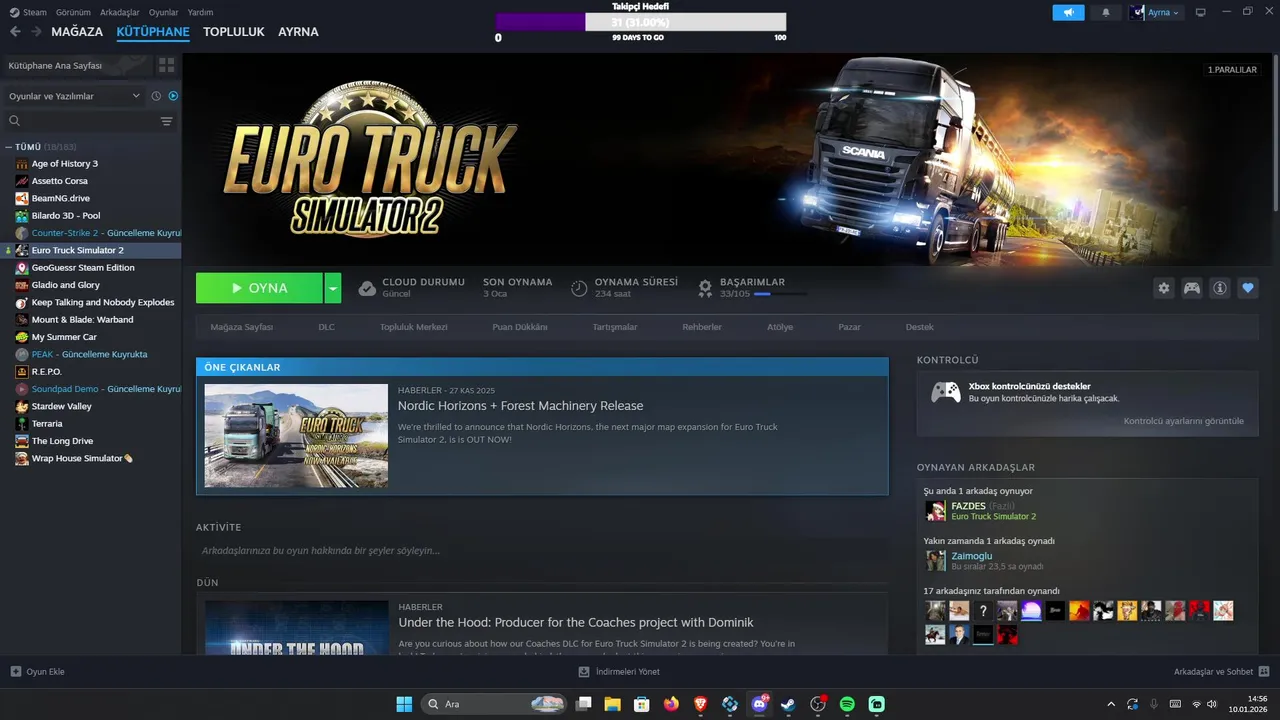
Task: Open game settings gear icon
Action: tap(1163, 288)
